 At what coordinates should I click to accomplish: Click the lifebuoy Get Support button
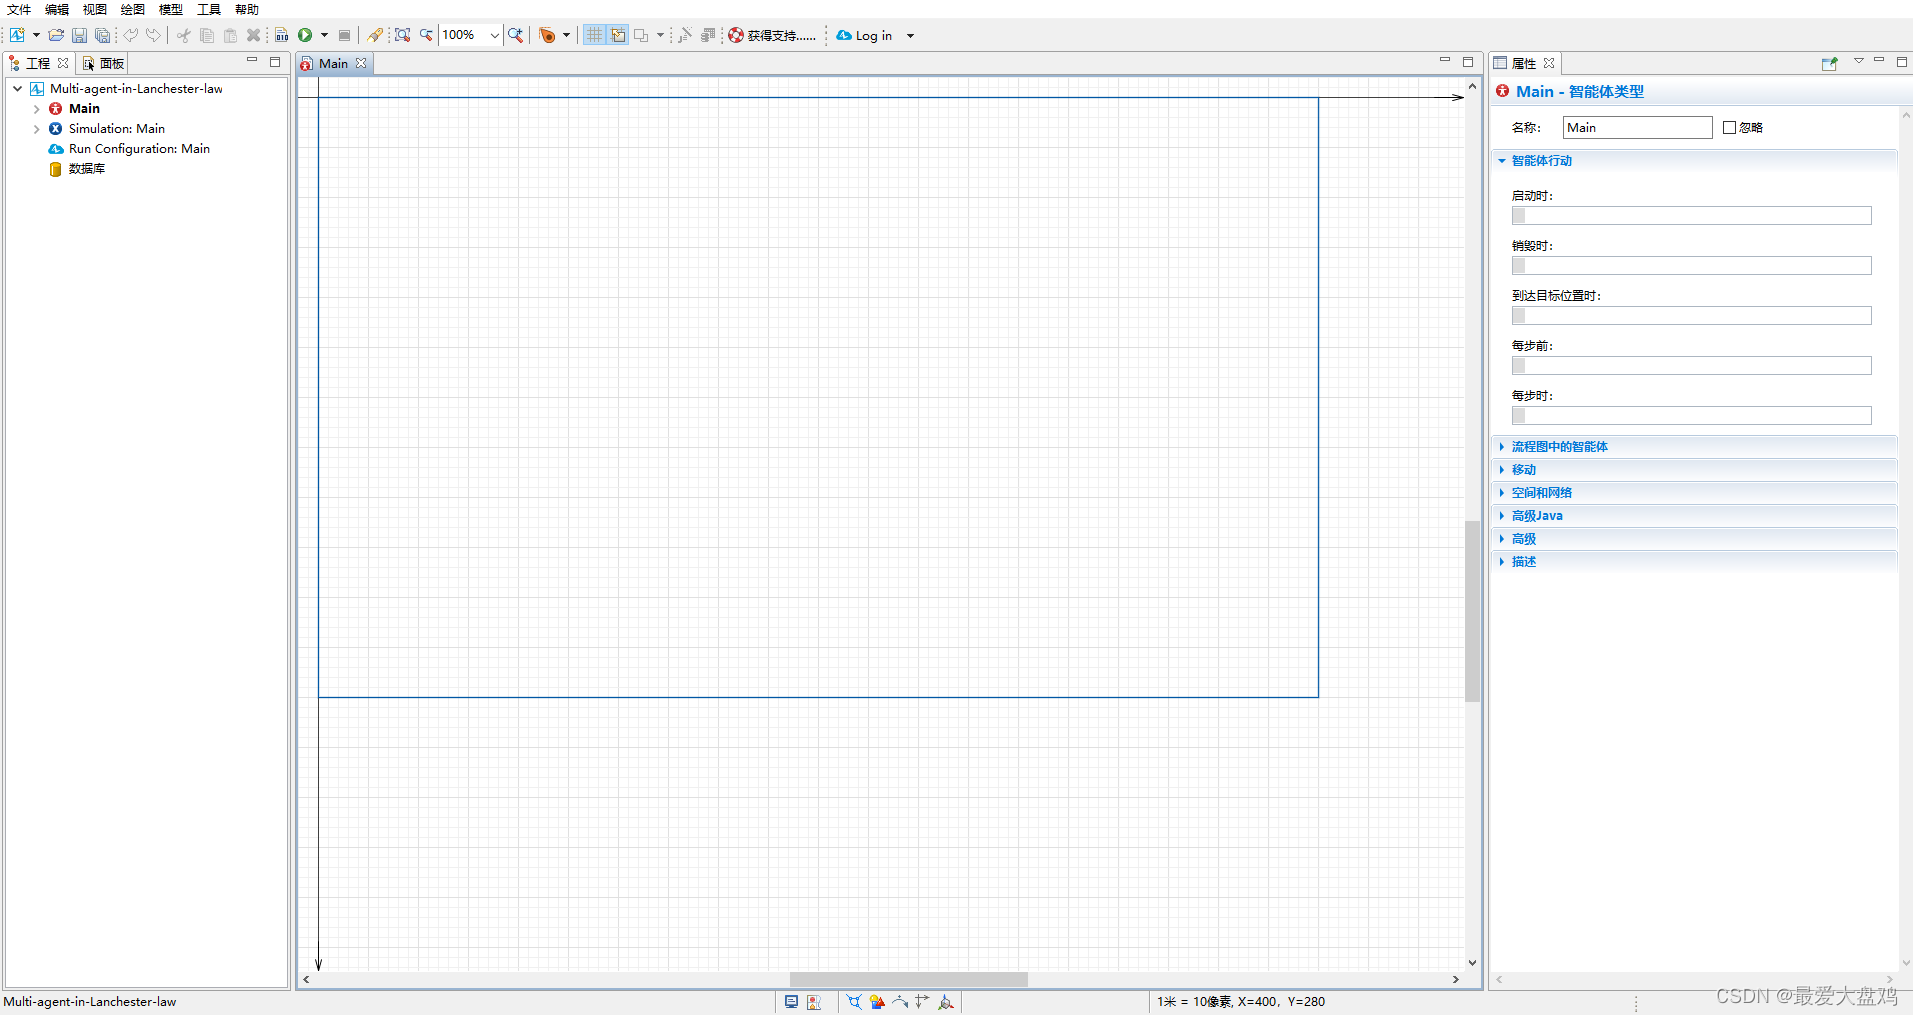772,35
